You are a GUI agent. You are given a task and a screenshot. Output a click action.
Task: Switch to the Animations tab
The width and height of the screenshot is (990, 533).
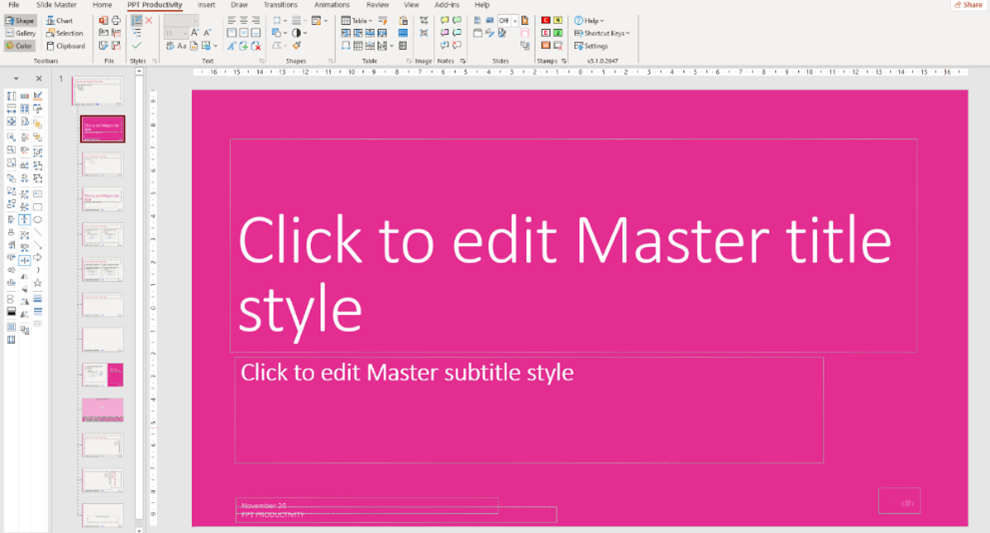331,4
